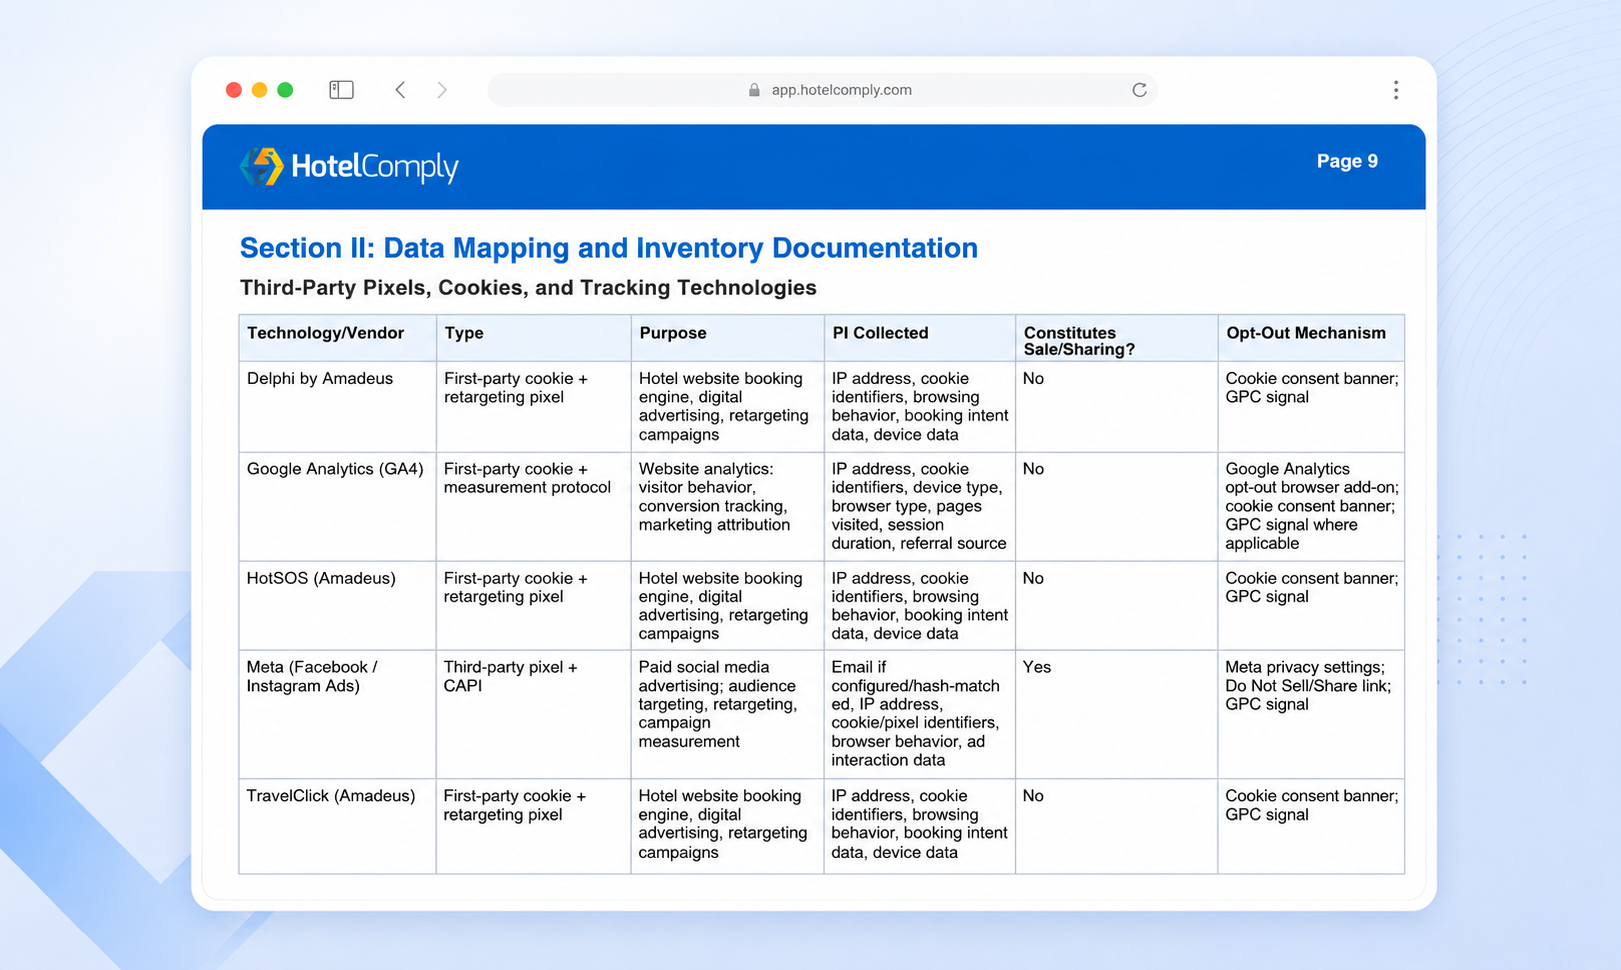
Task: Click the Opt-Out Mechanism column header
Action: tap(1311, 338)
